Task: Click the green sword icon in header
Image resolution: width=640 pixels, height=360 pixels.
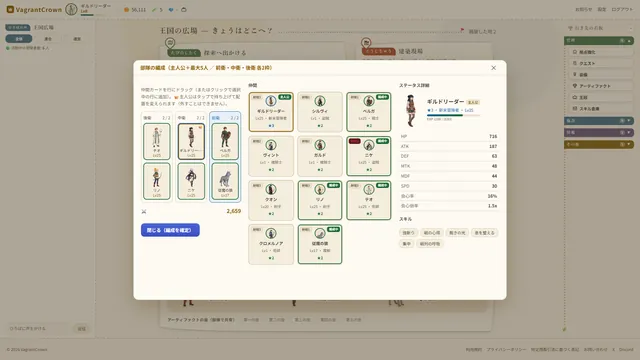Action: pyautogui.click(x=154, y=10)
